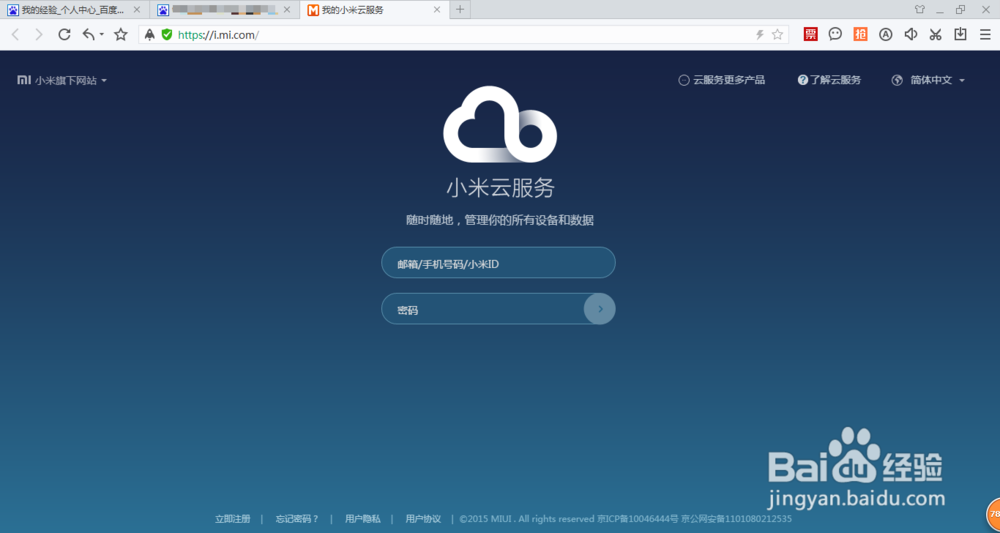This screenshot has width=1000, height=533.
Task: Mute the page using the speaker icon
Action: click(911, 34)
